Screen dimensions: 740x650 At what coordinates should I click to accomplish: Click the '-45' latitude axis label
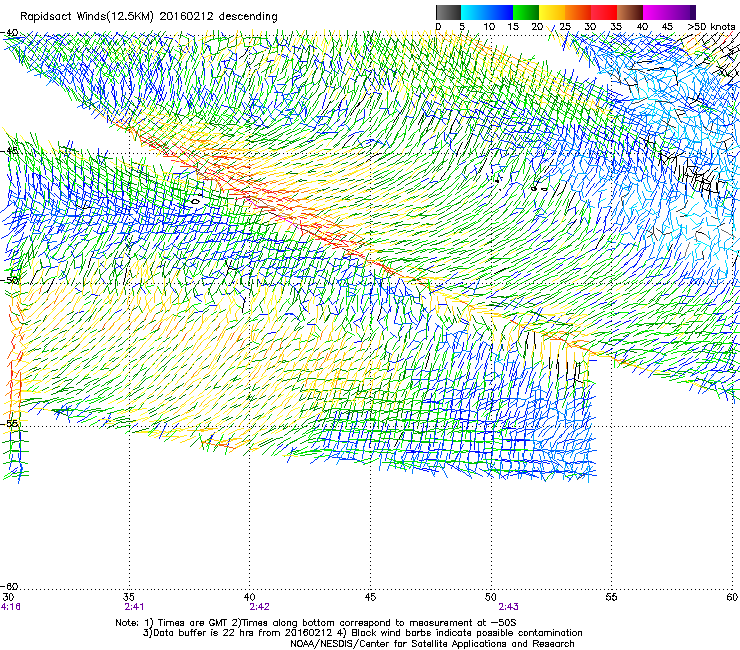click(9, 151)
